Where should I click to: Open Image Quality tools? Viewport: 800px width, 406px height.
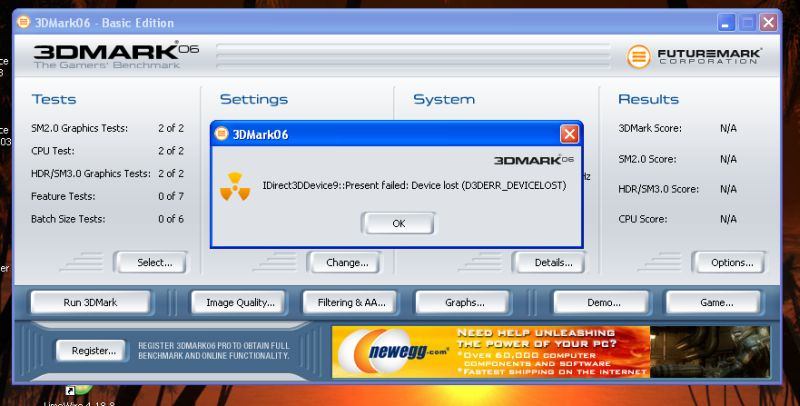pos(240,302)
